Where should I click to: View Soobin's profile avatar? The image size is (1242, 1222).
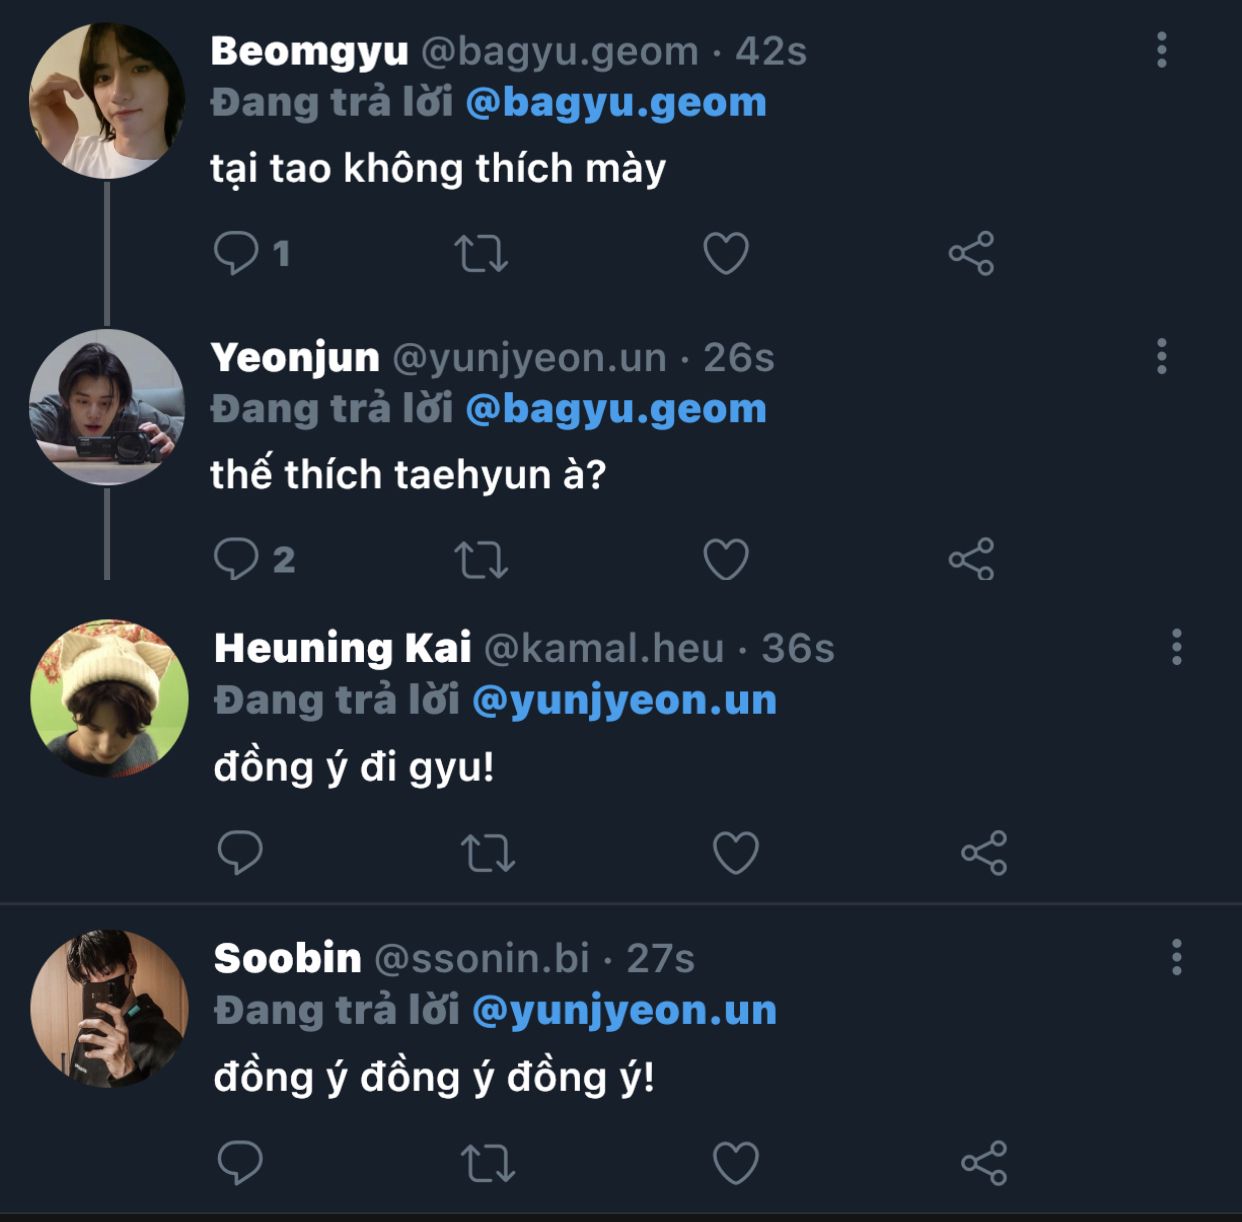coord(109,1008)
